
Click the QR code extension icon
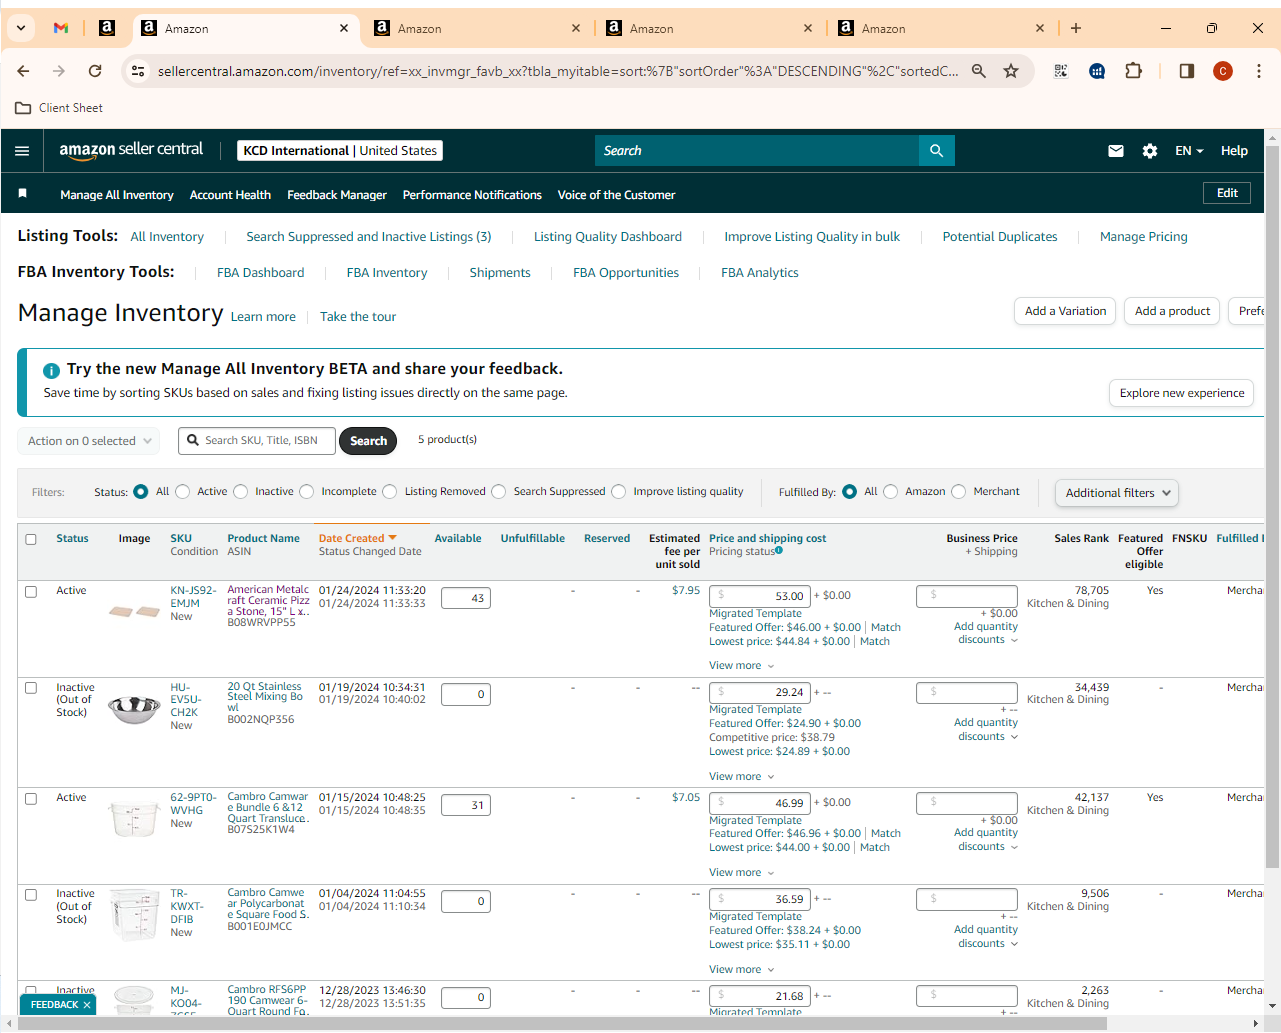[1061, 71]
